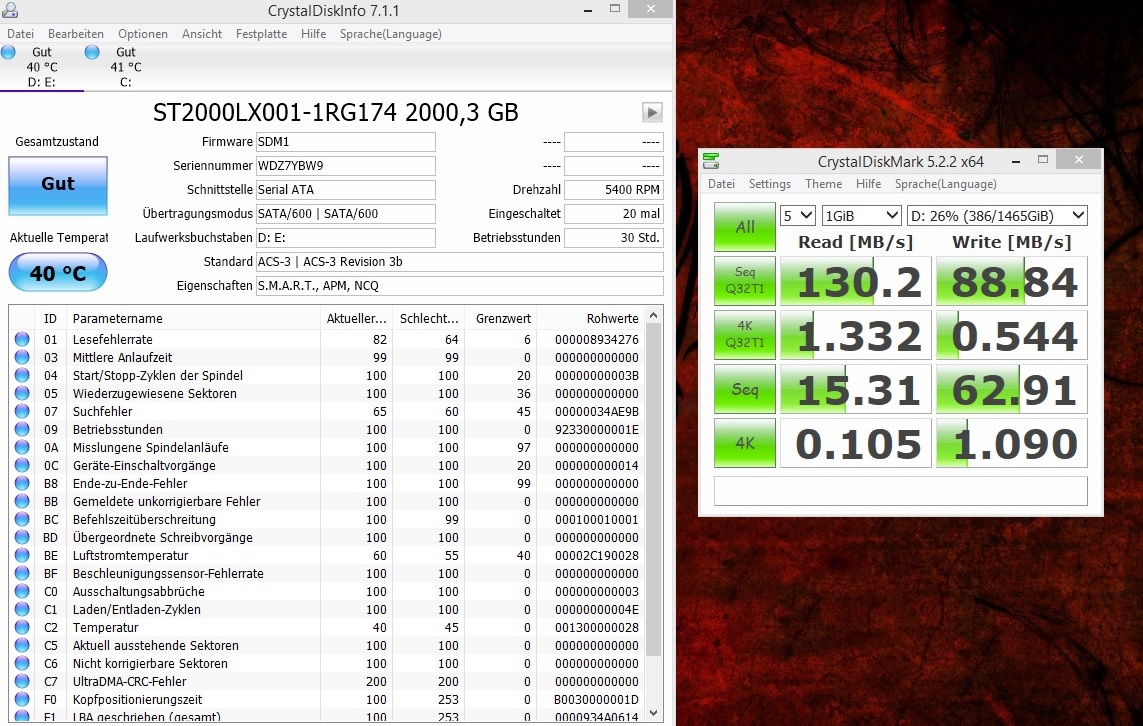Screen dimensions: 1143x726
Task: Open the drive selection dropdown D: 26%
Action: tap(997, 215)
